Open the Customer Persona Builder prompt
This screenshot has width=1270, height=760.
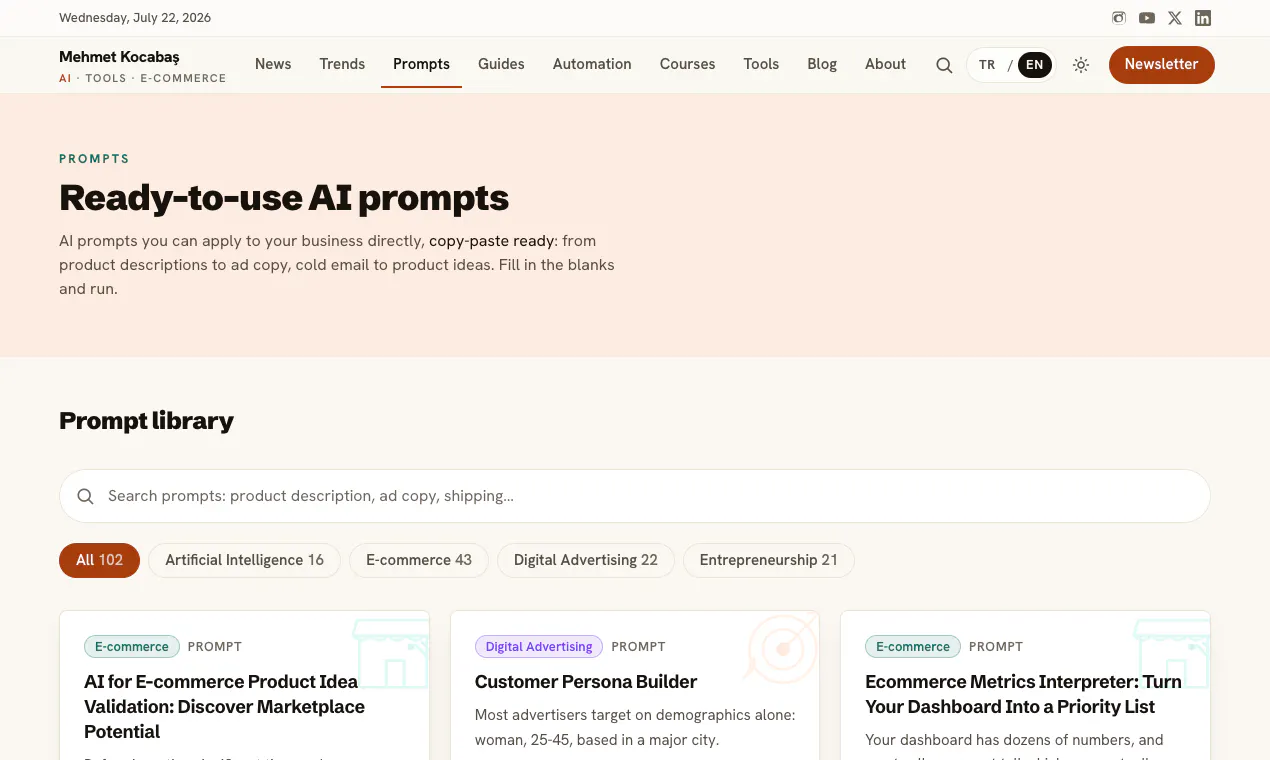click(x=585, y=682)
